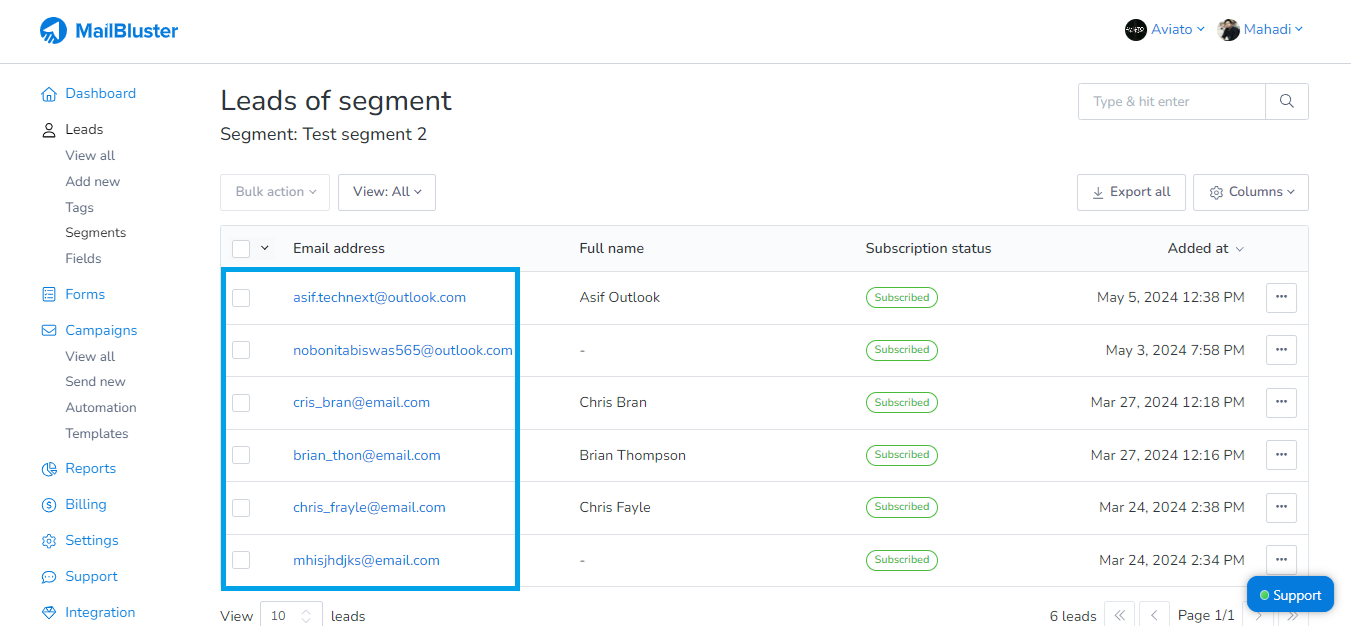Open the Columns dropdown
Viewport: 1351px width, 626px height.
1250,192
